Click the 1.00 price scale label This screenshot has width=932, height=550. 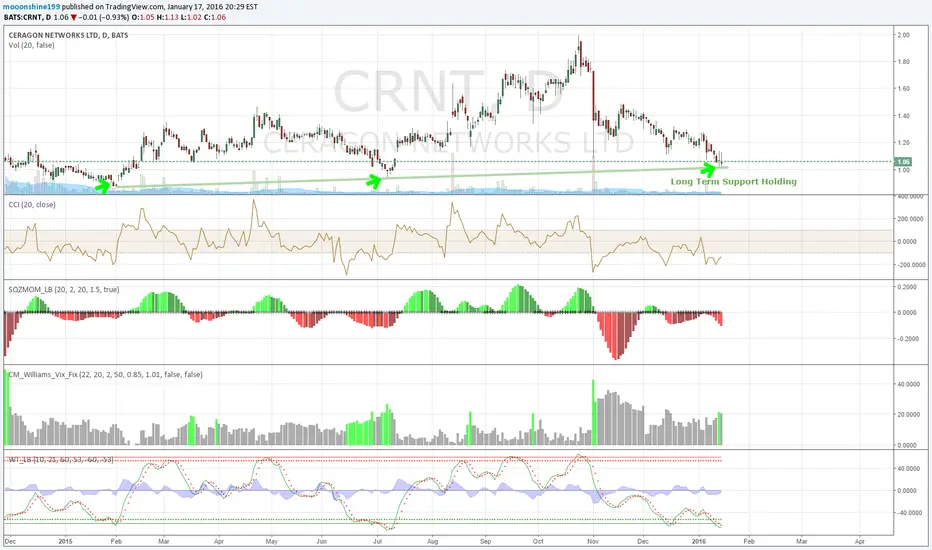point(903,170)
